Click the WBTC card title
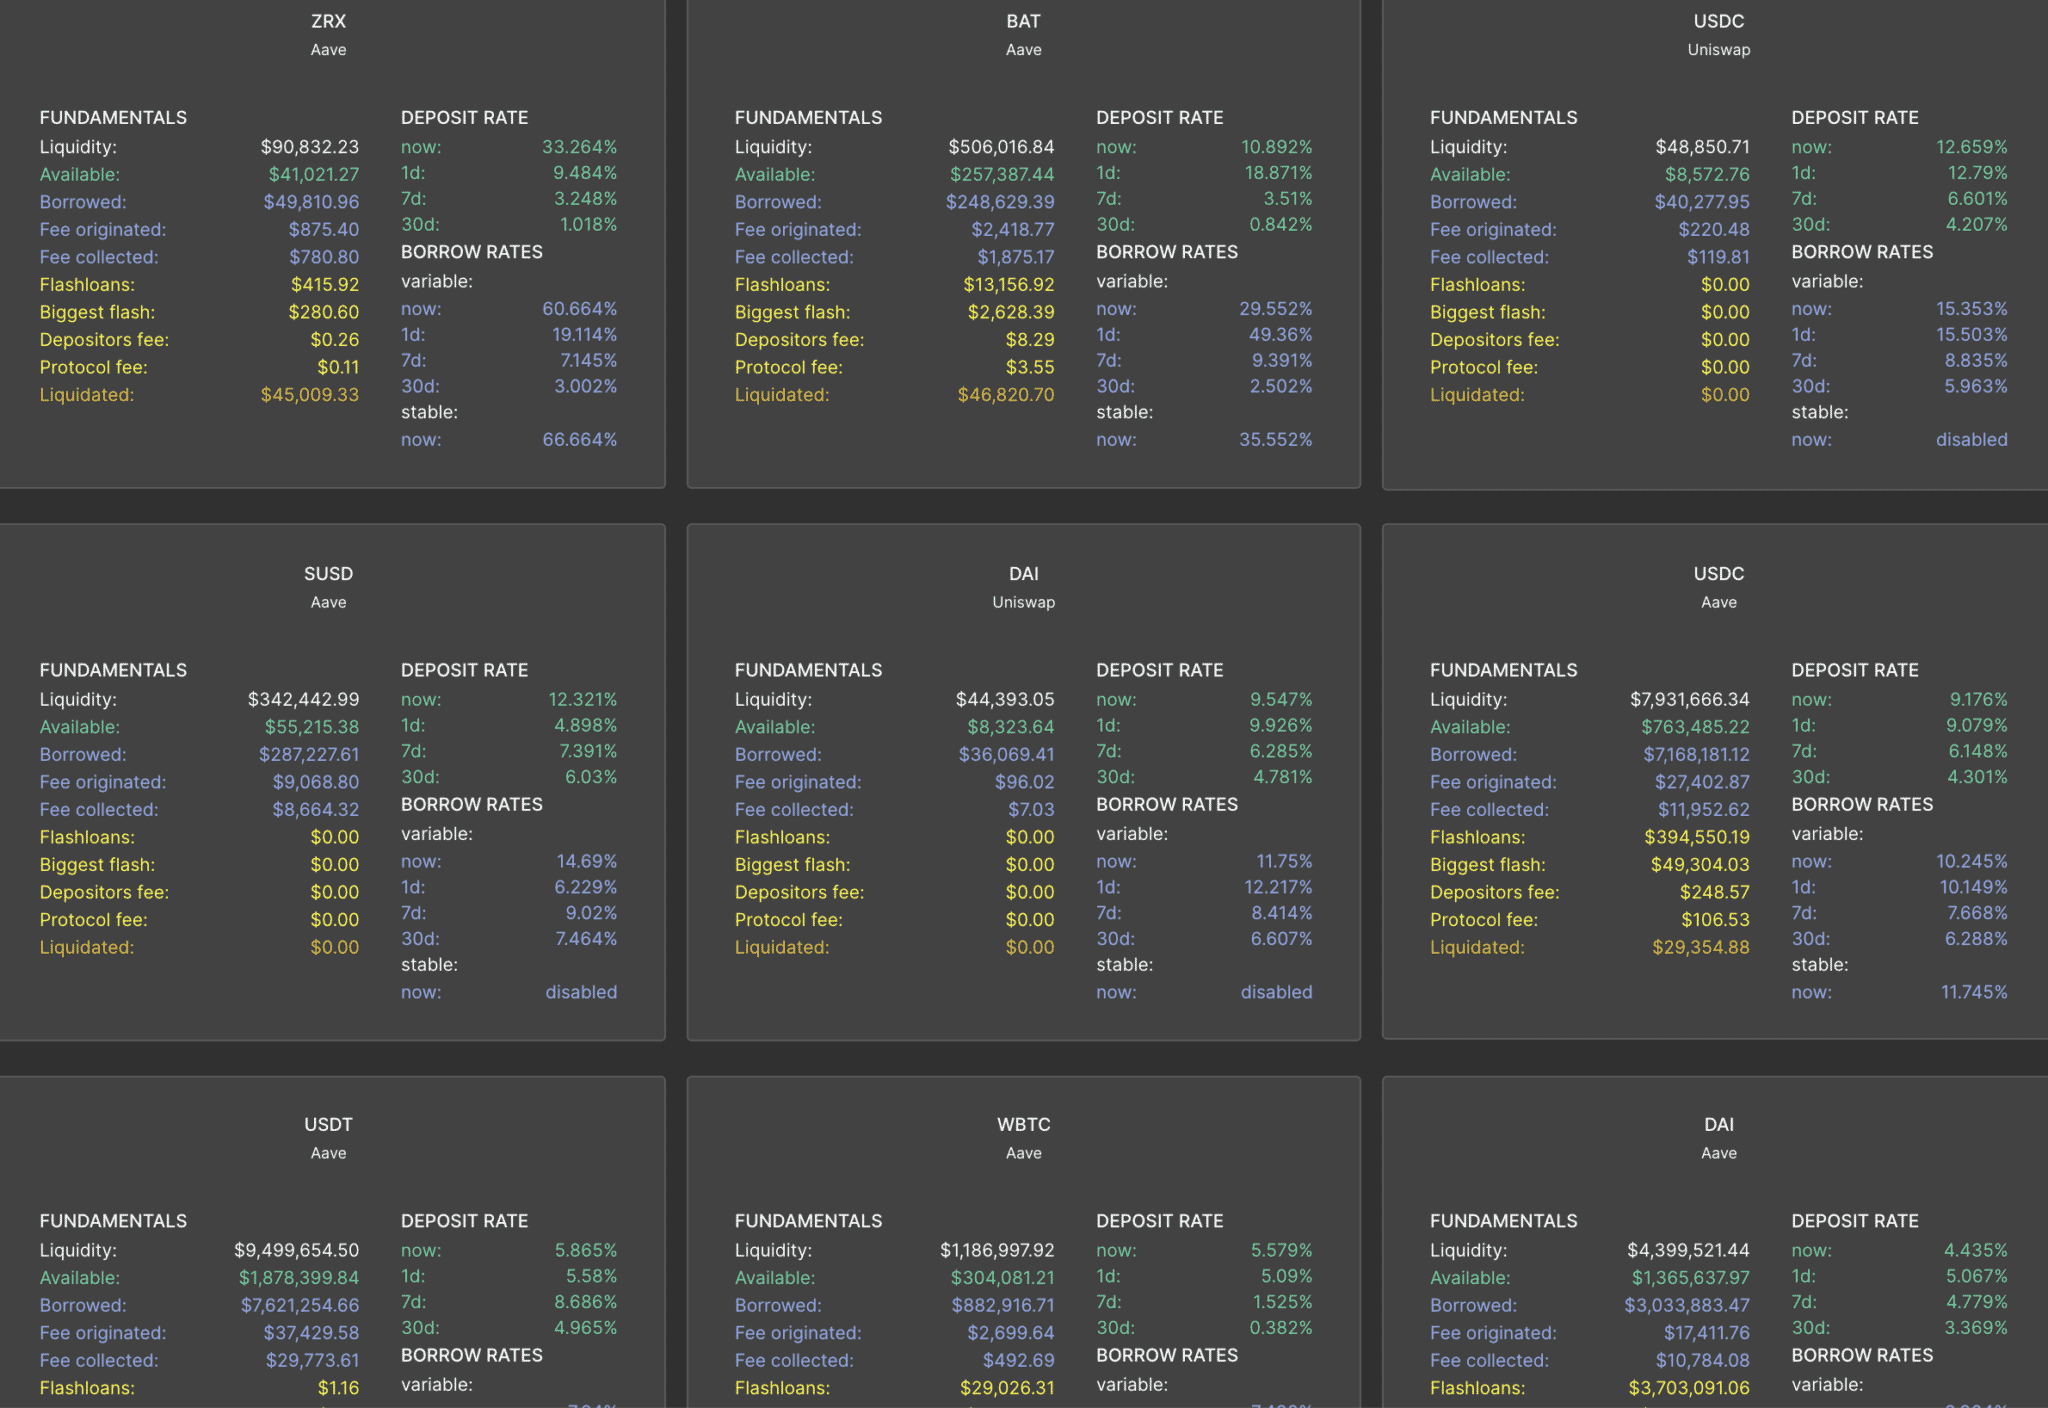 tap(1023, 1125)
